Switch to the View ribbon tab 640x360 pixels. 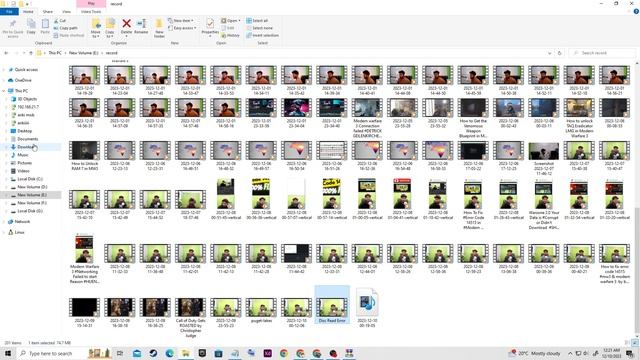coord(66,11)
